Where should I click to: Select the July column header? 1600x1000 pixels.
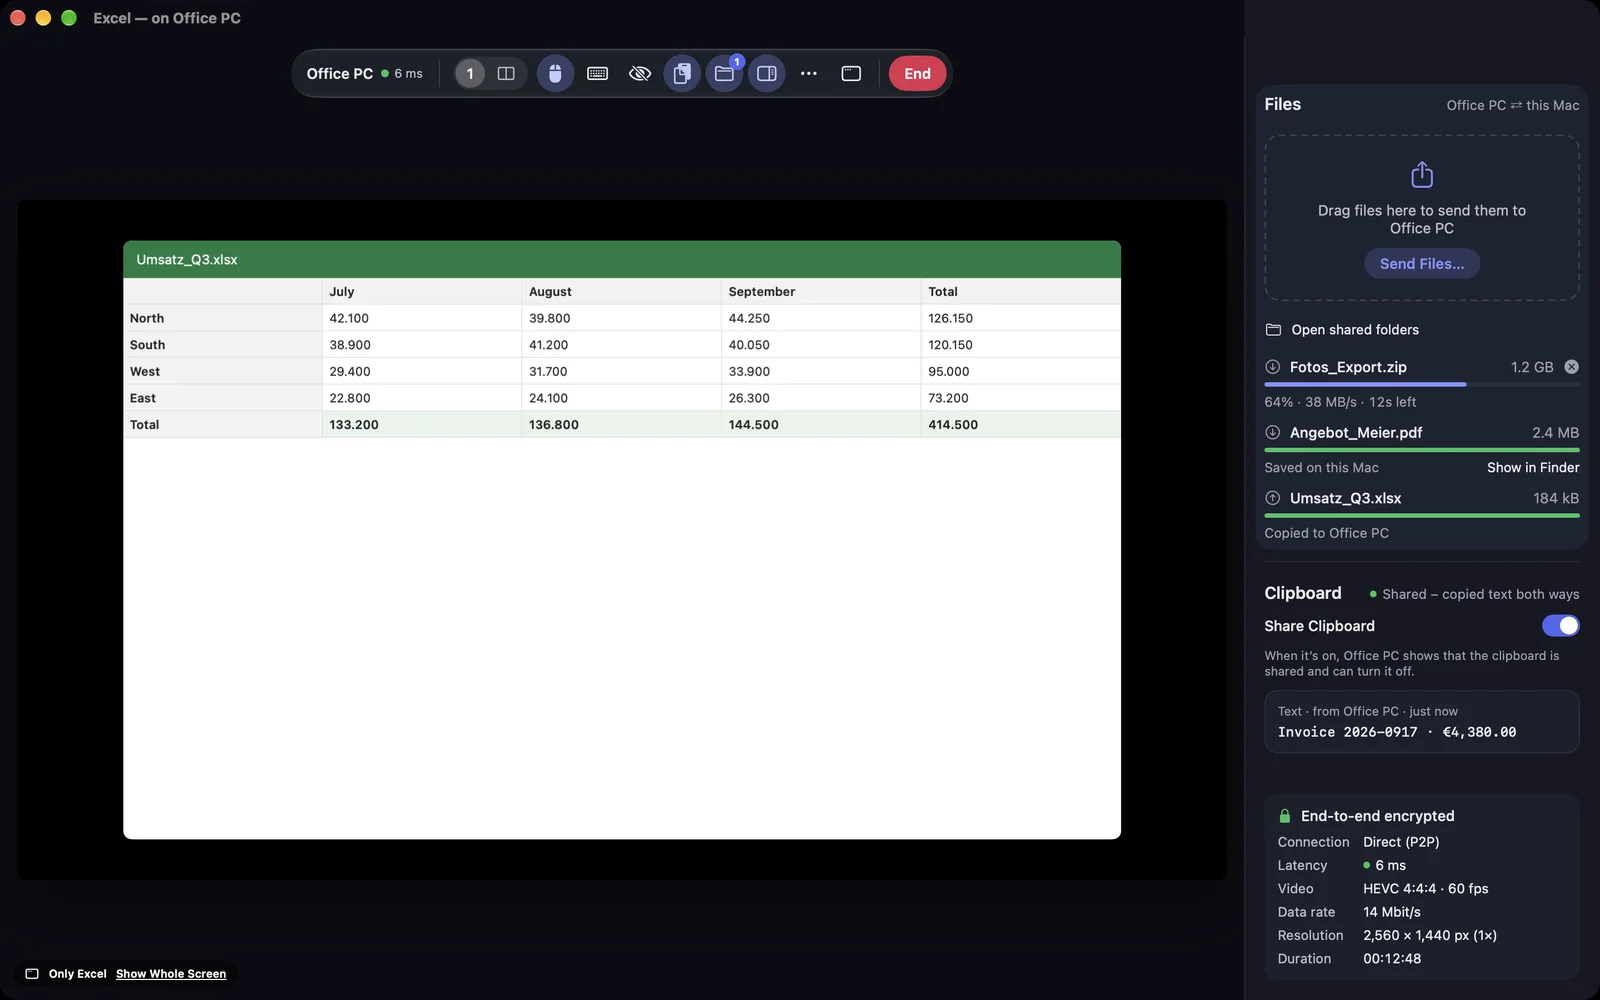[x=422, y=291]
